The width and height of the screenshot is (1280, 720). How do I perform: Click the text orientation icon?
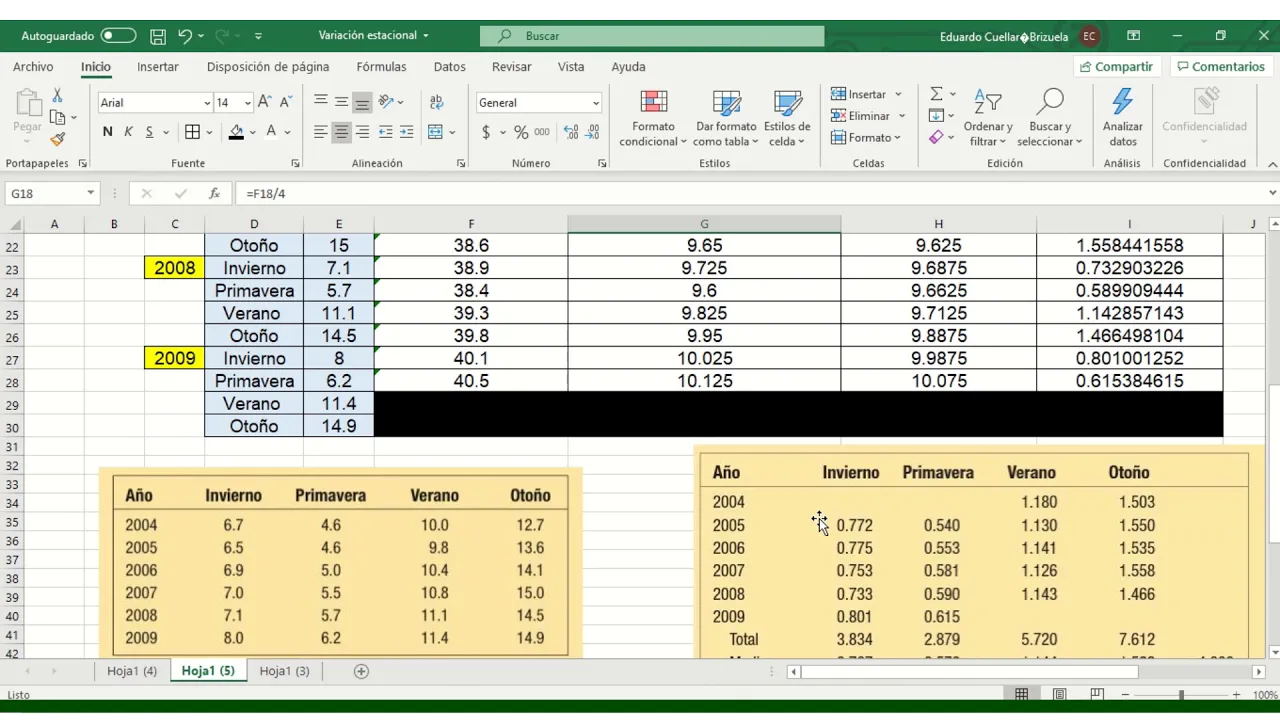(x=387, y=102)
